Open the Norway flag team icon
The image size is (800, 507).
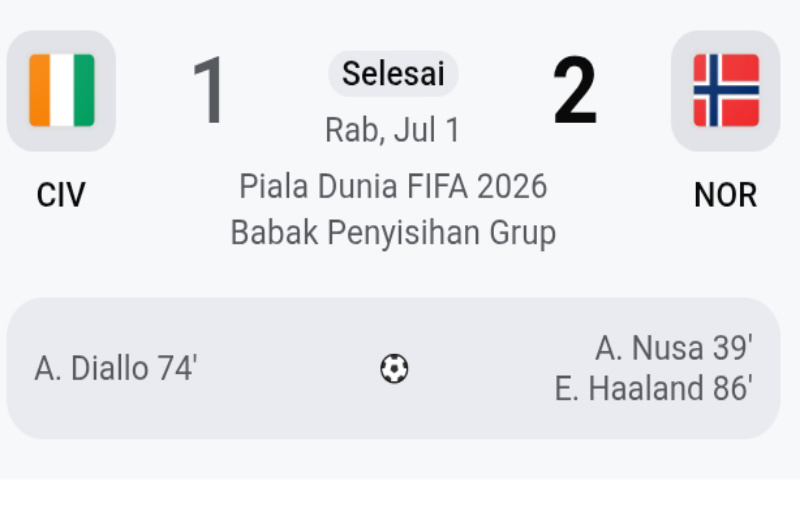(x=726, y=90)
